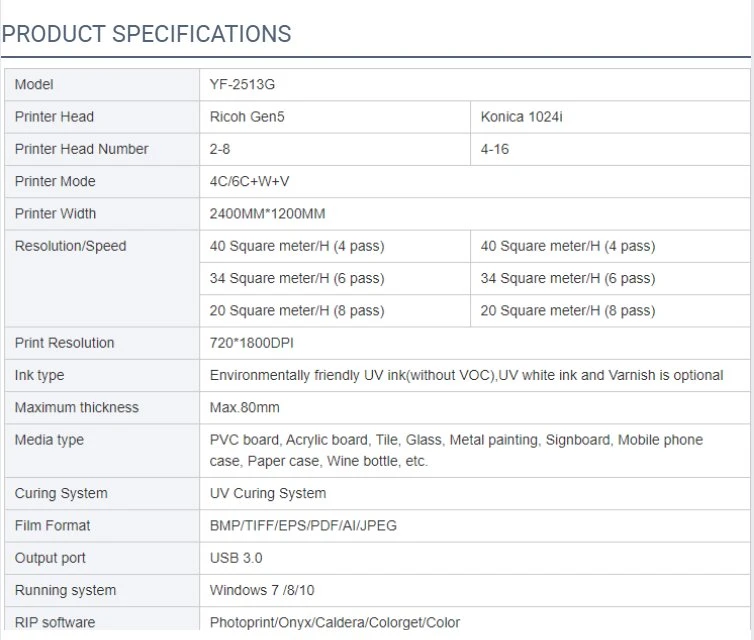Click the Ink type description text
This screenshot has height=640, width=754.
(466, 375)
